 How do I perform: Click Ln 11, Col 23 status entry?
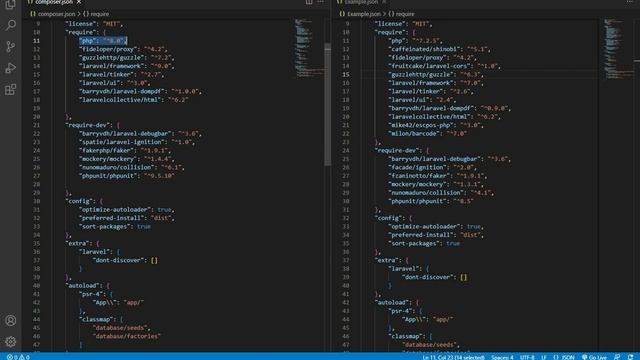pyautogui.click(x=453, y=357)
